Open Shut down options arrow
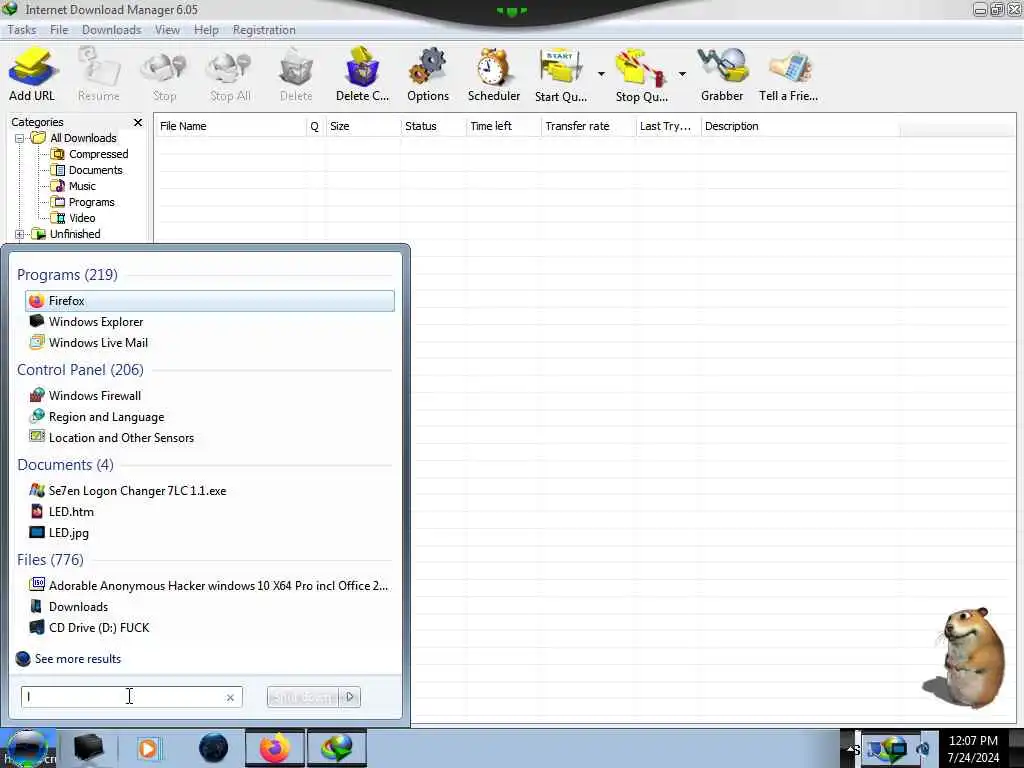 [349, 697]
